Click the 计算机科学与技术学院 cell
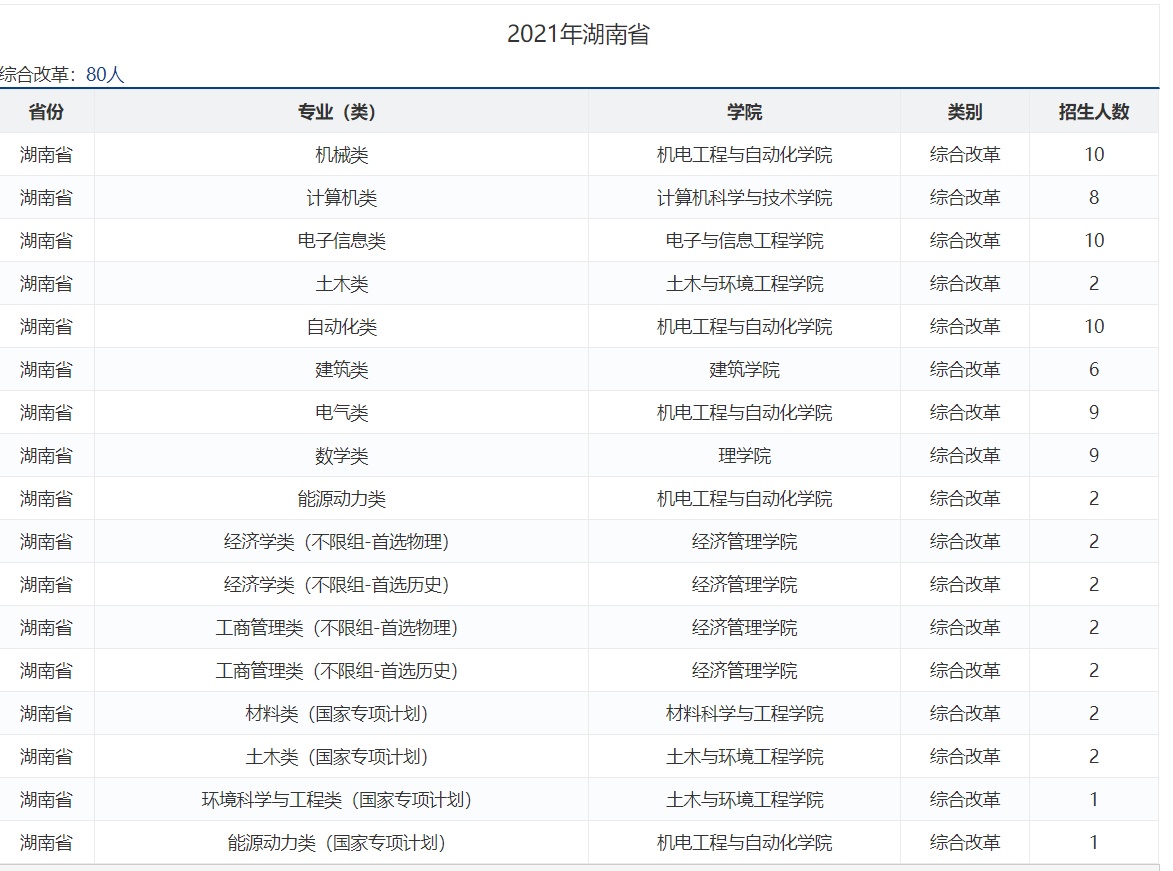 [x=744, y=198]
